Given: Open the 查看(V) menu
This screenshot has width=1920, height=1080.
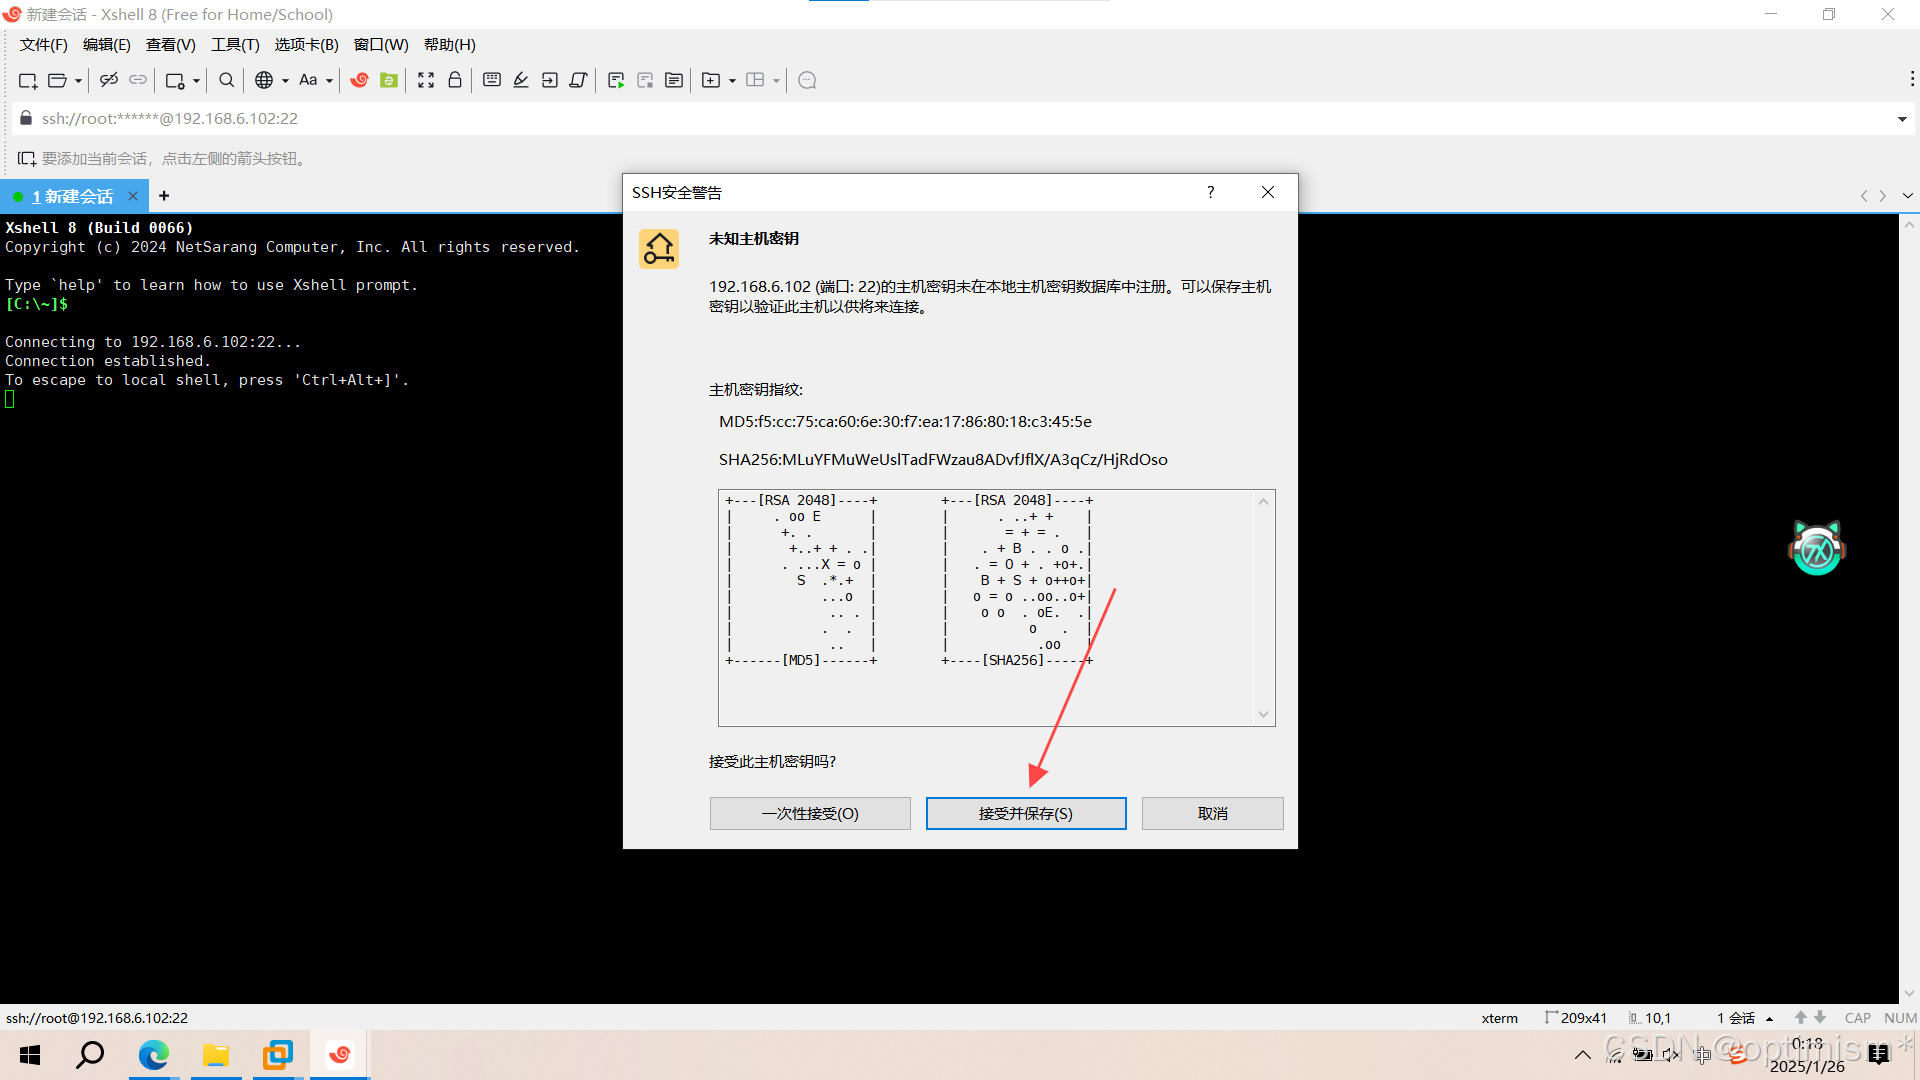Looking at the screenshot, I should [x=170, y=45].
